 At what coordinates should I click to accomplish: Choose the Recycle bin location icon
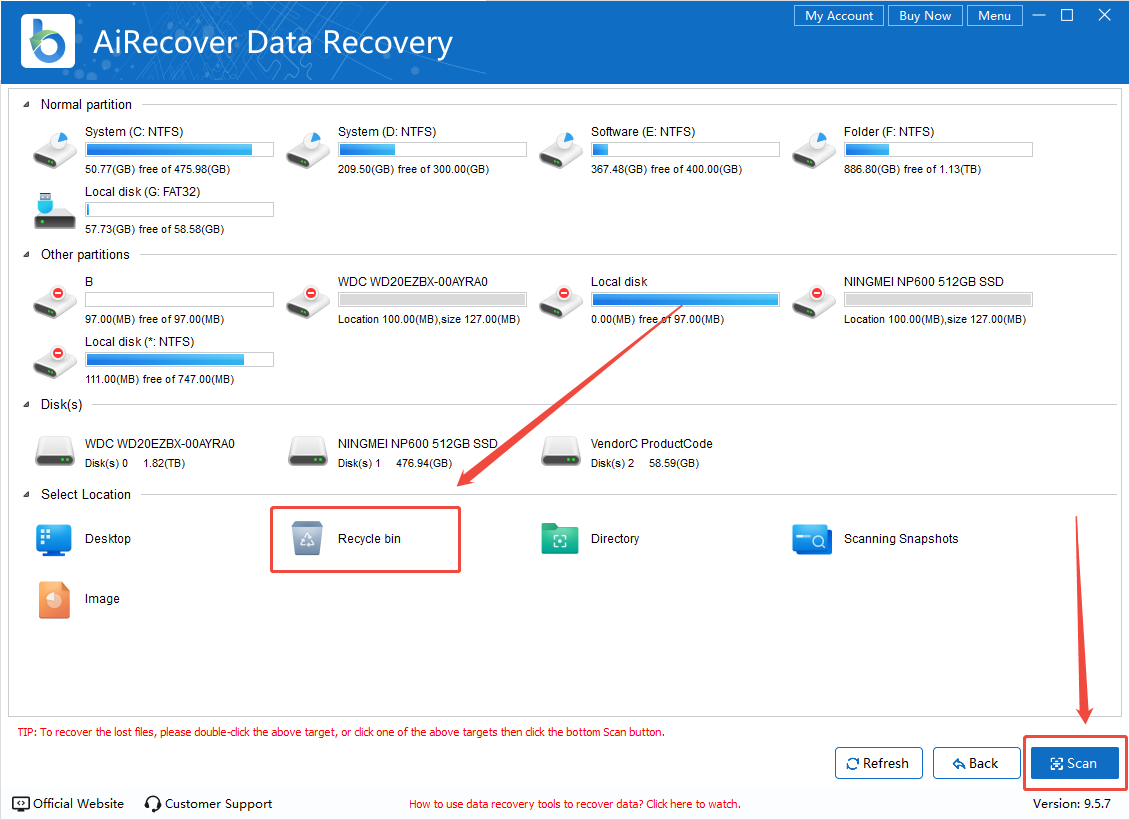click(x=308, y=539)
